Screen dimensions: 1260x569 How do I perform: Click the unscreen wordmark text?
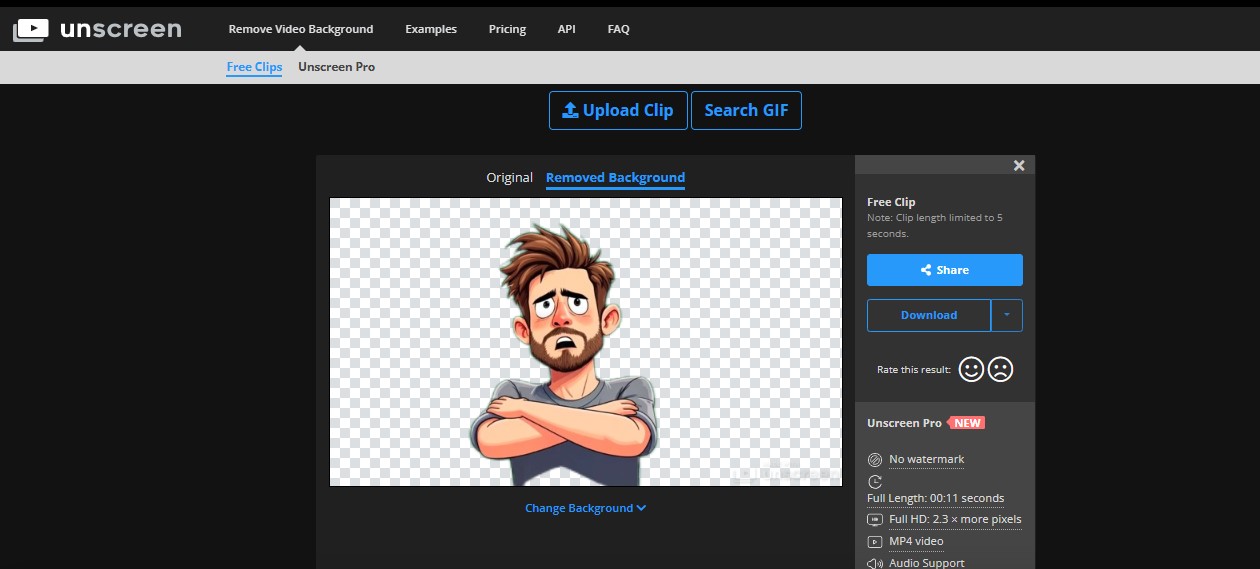click(120, 29)
